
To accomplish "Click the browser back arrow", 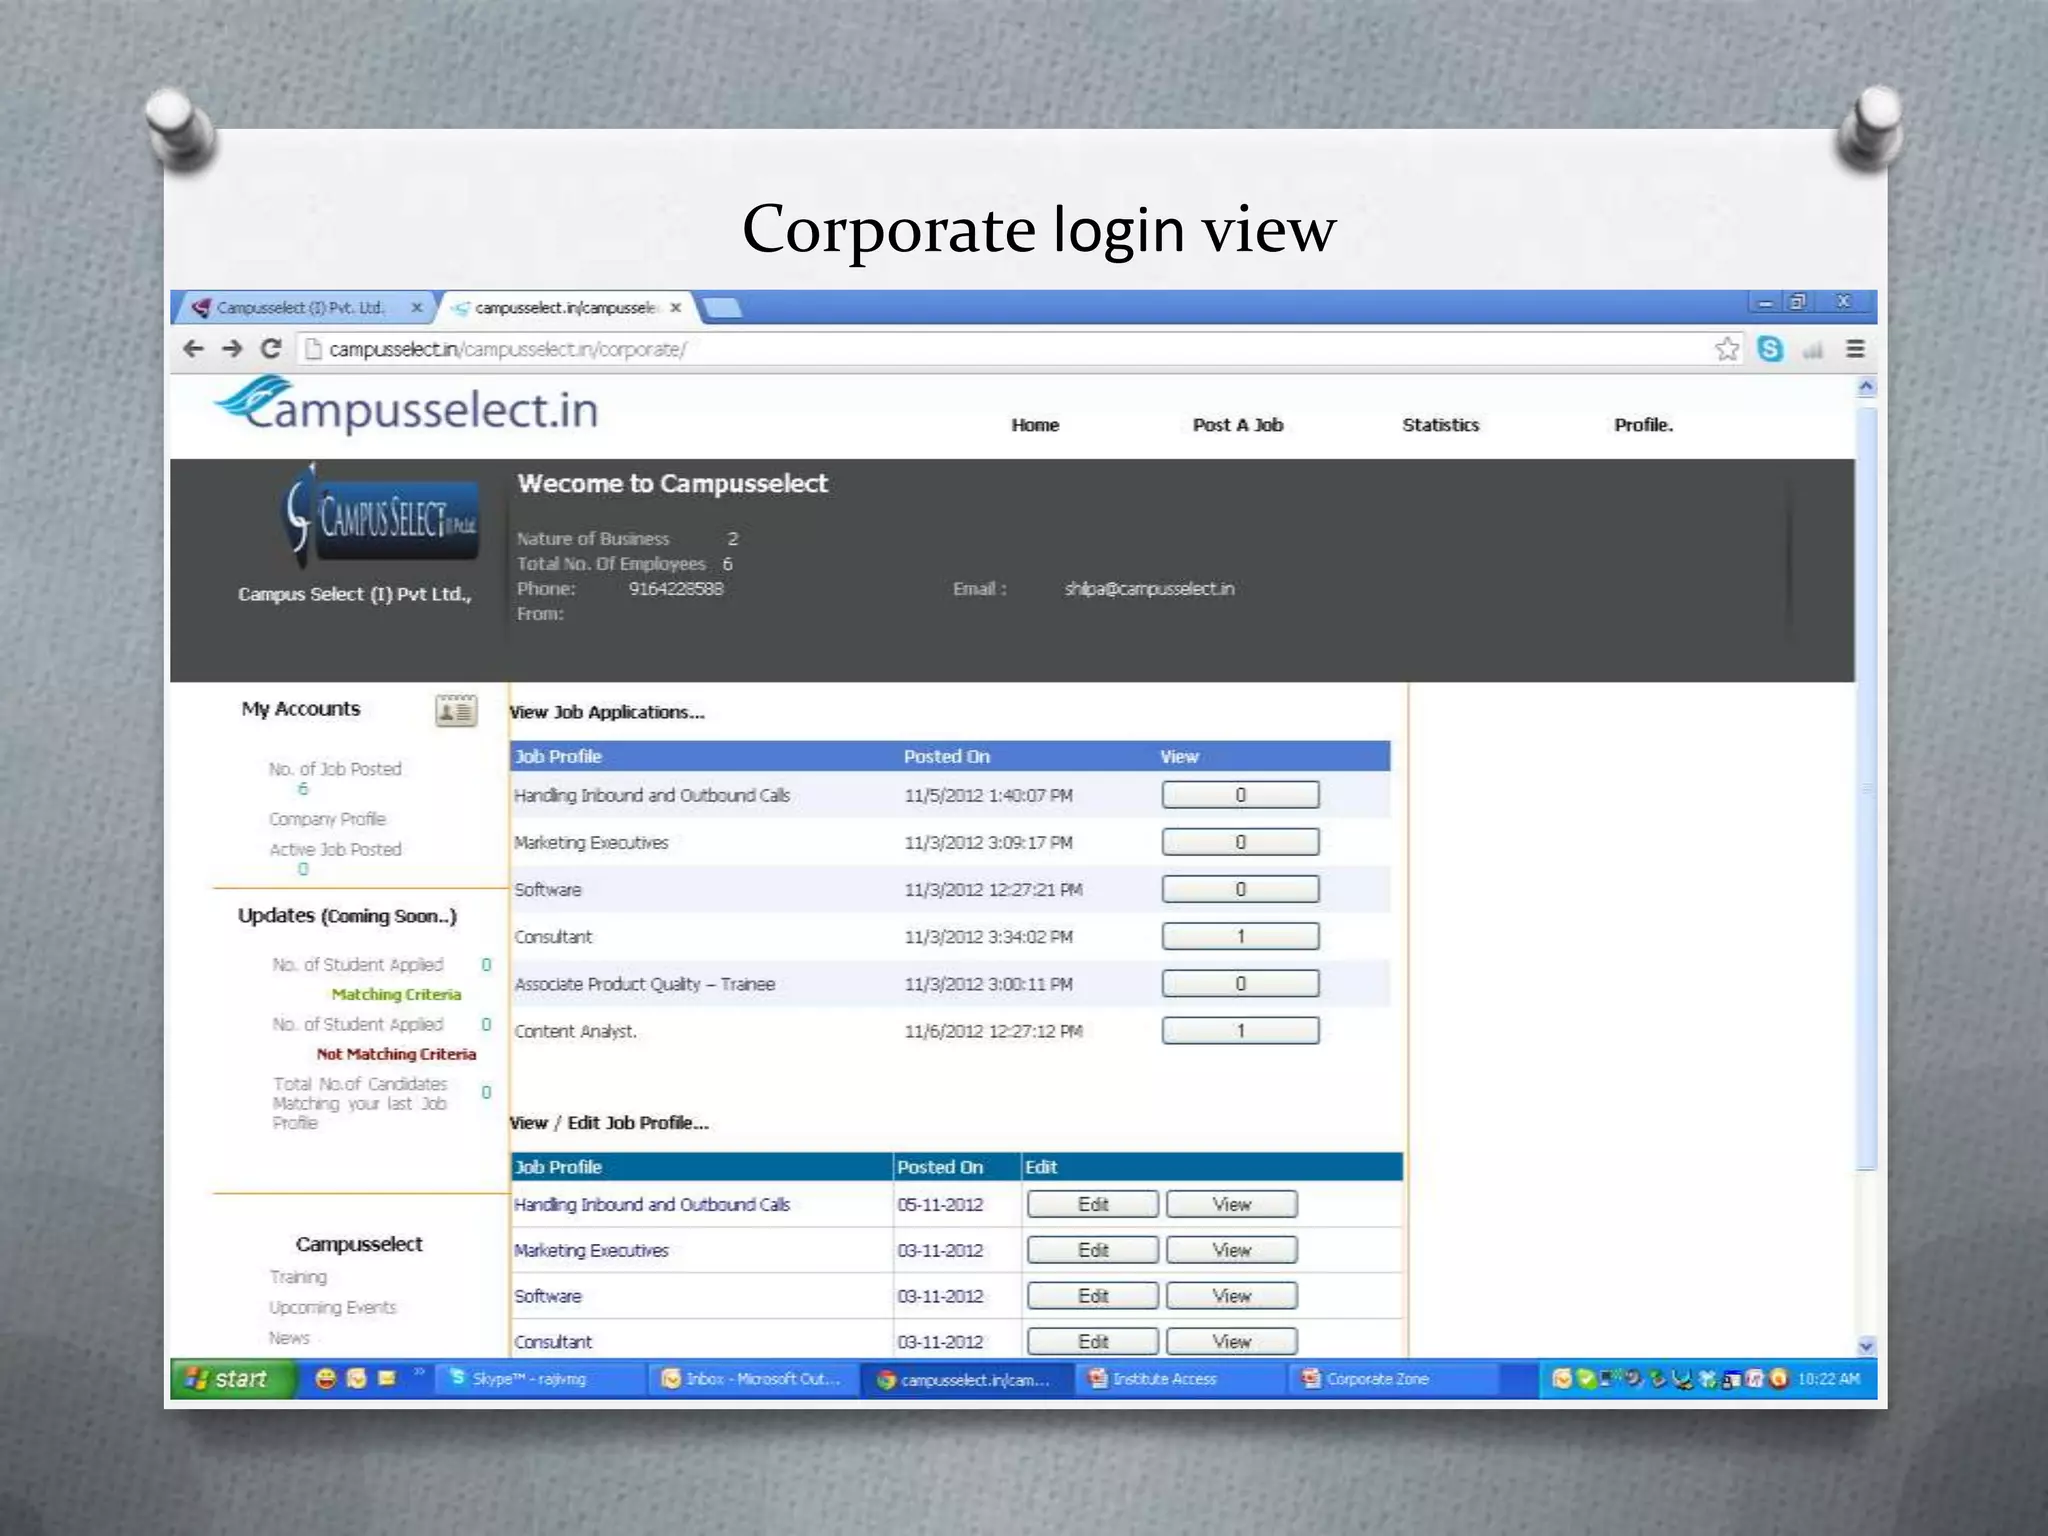I will (x=194, y=349).
